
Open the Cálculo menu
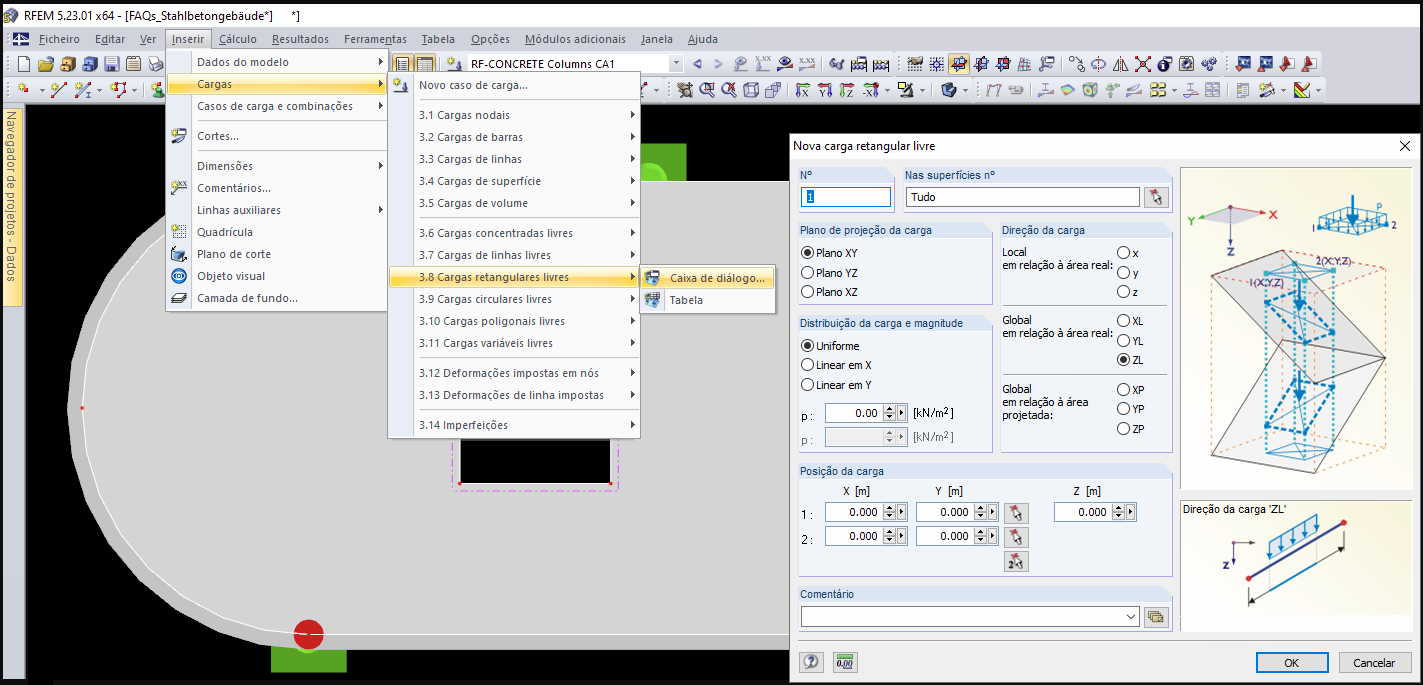237,39
